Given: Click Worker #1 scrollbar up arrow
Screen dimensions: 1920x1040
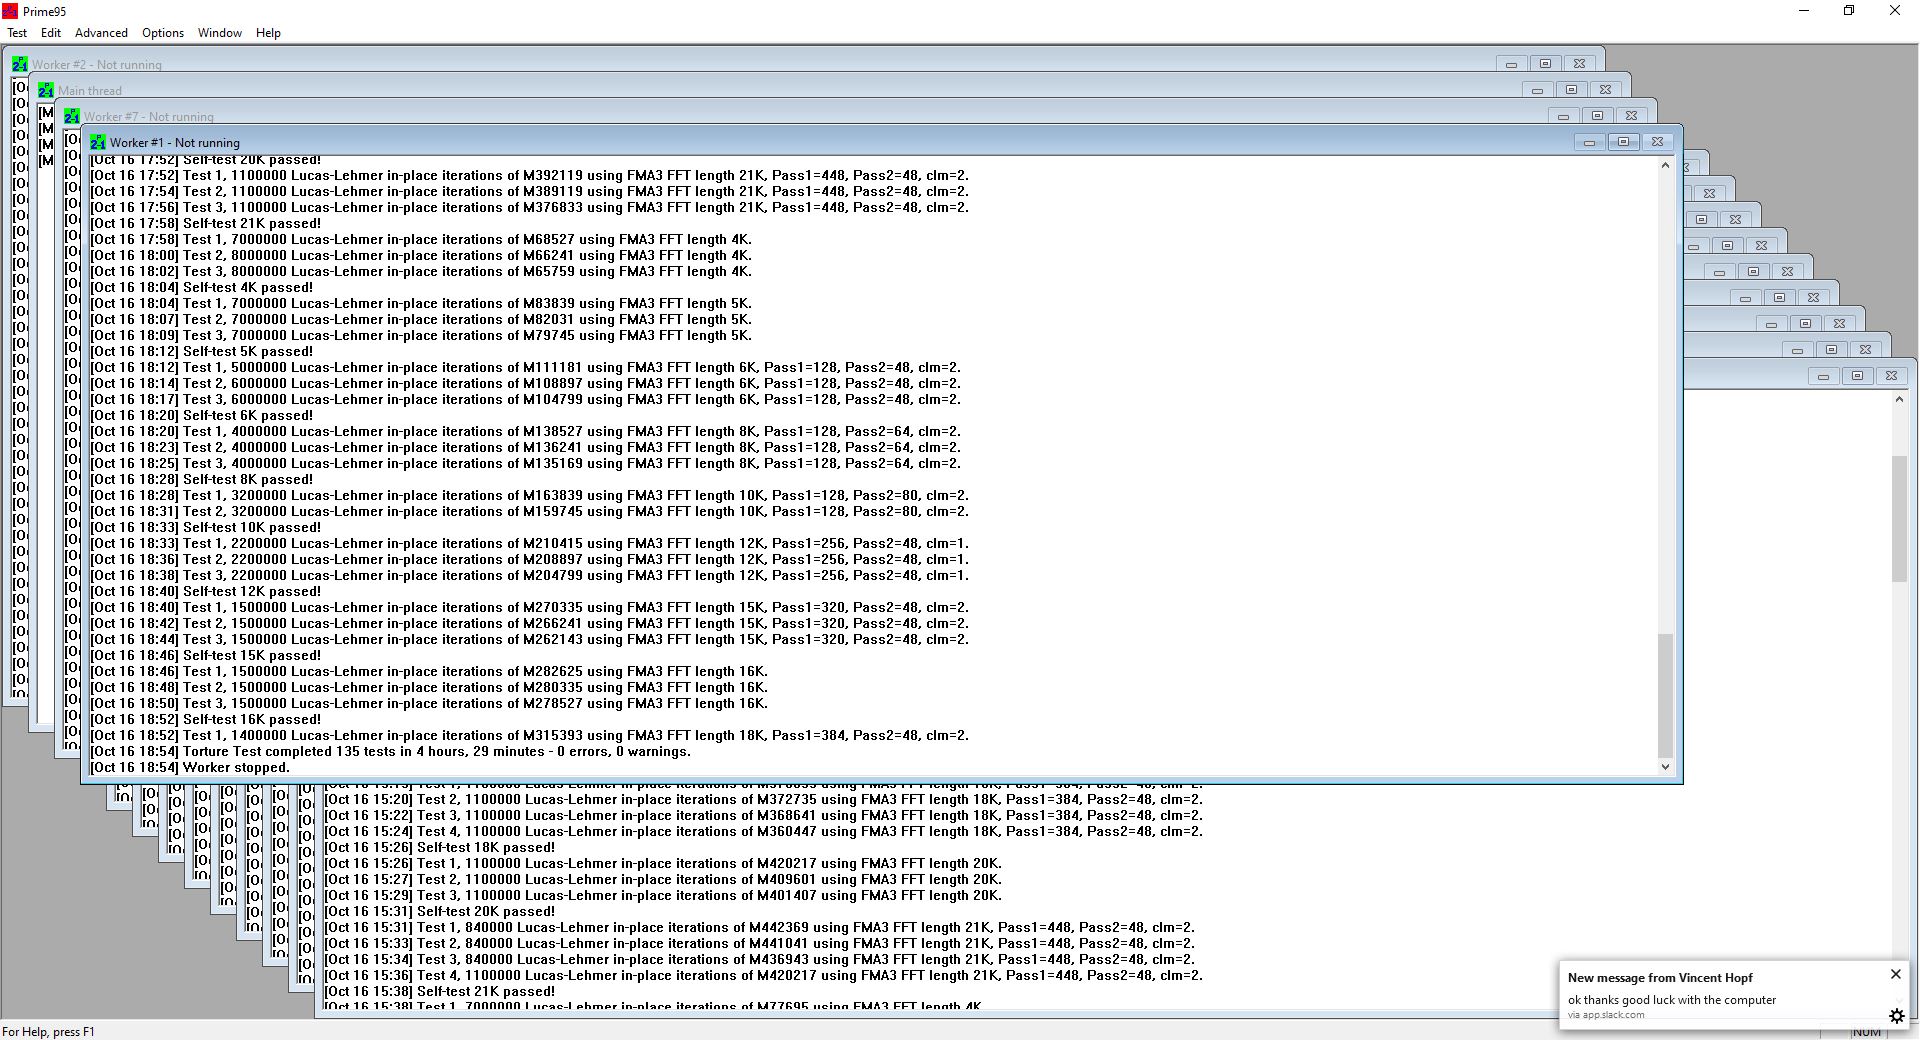Looking at the screenshot, I should 1665,165.
